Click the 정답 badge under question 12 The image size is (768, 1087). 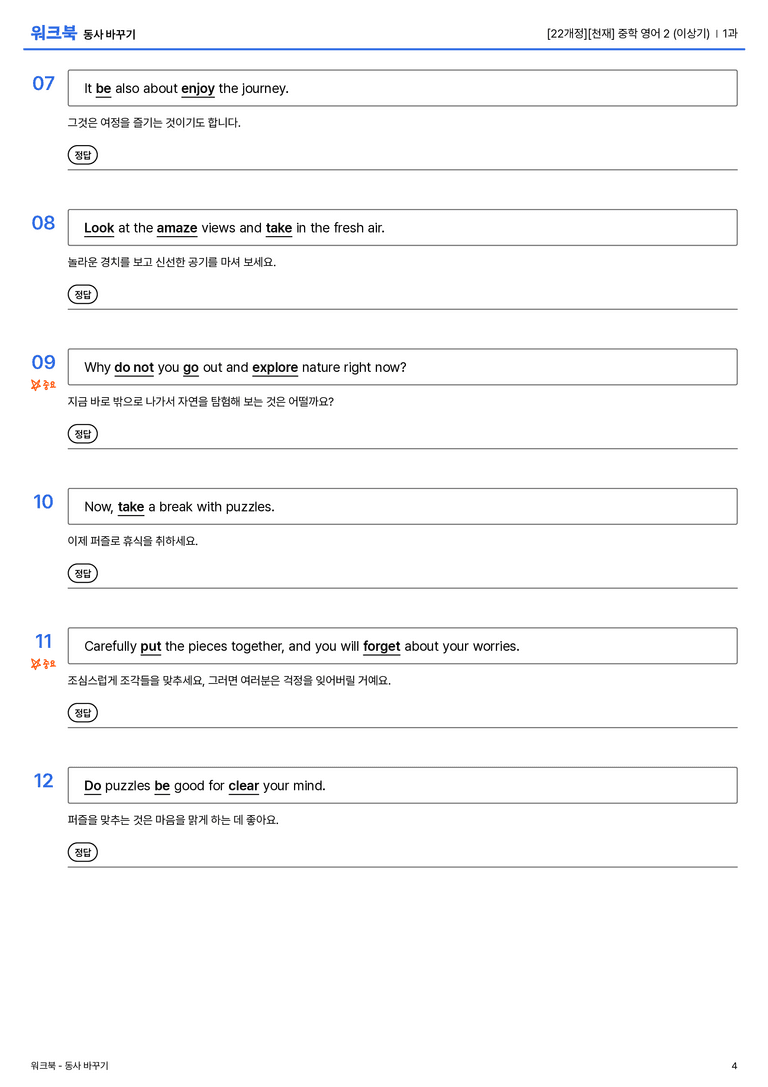click(x=82, y=851)
